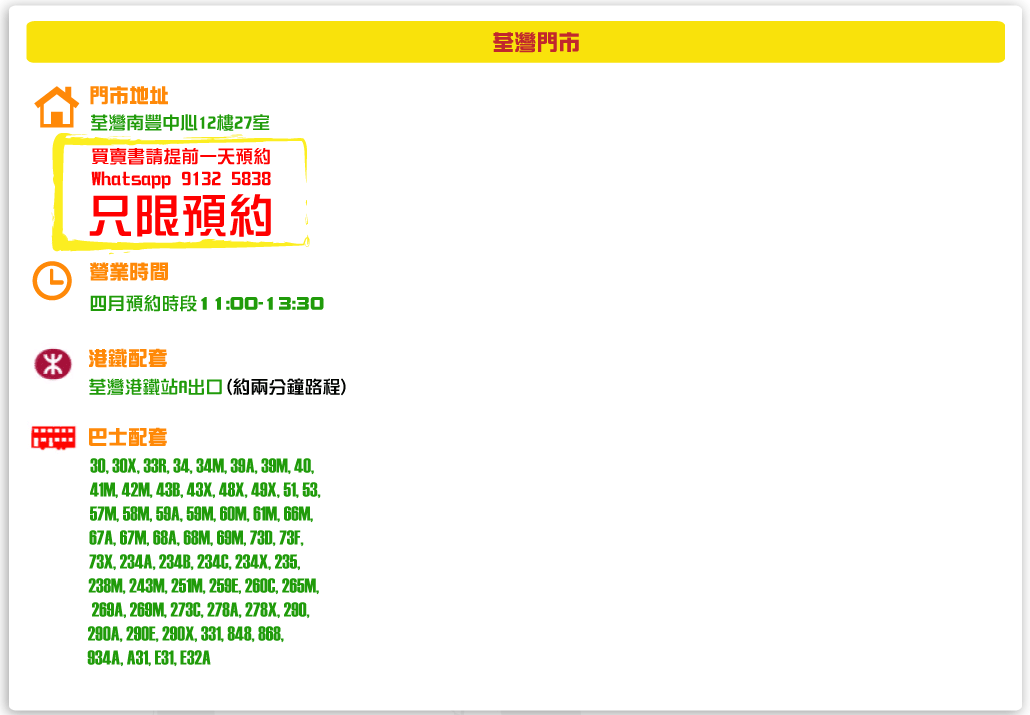The width and height of the screenshot is (1030, 715).
Task: Click the orange house icon beside 門市地址
Action: pos(56,105)
